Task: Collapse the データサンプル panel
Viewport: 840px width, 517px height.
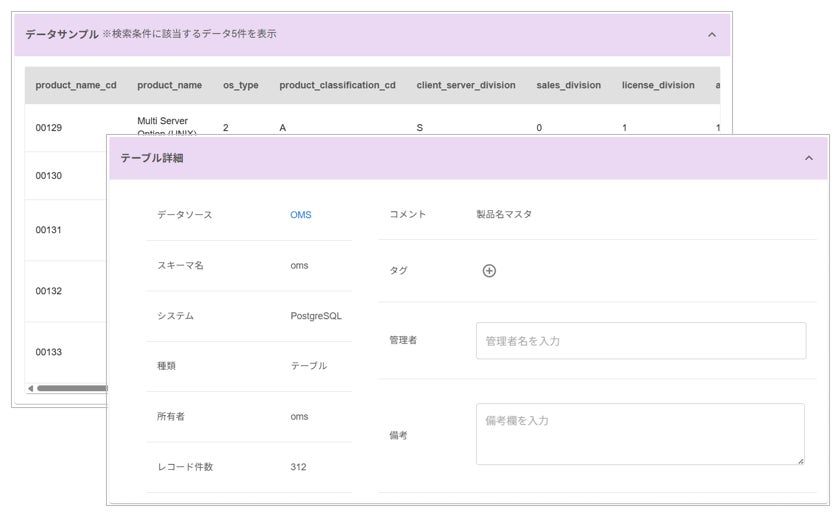Action: click(x=712, y=35)
